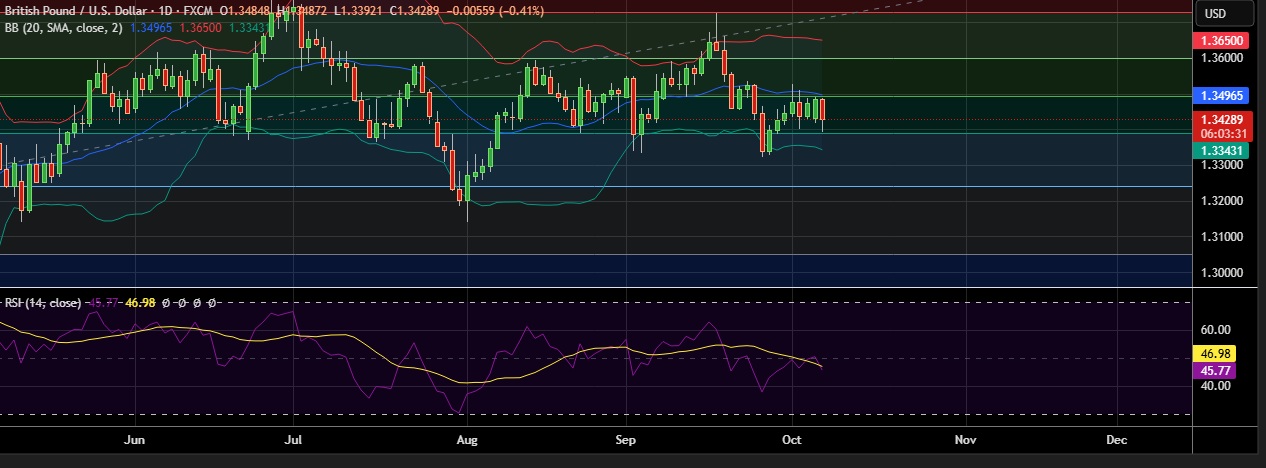Click the Nov label on time axis
1266x468 pixels.
point(965,439)
